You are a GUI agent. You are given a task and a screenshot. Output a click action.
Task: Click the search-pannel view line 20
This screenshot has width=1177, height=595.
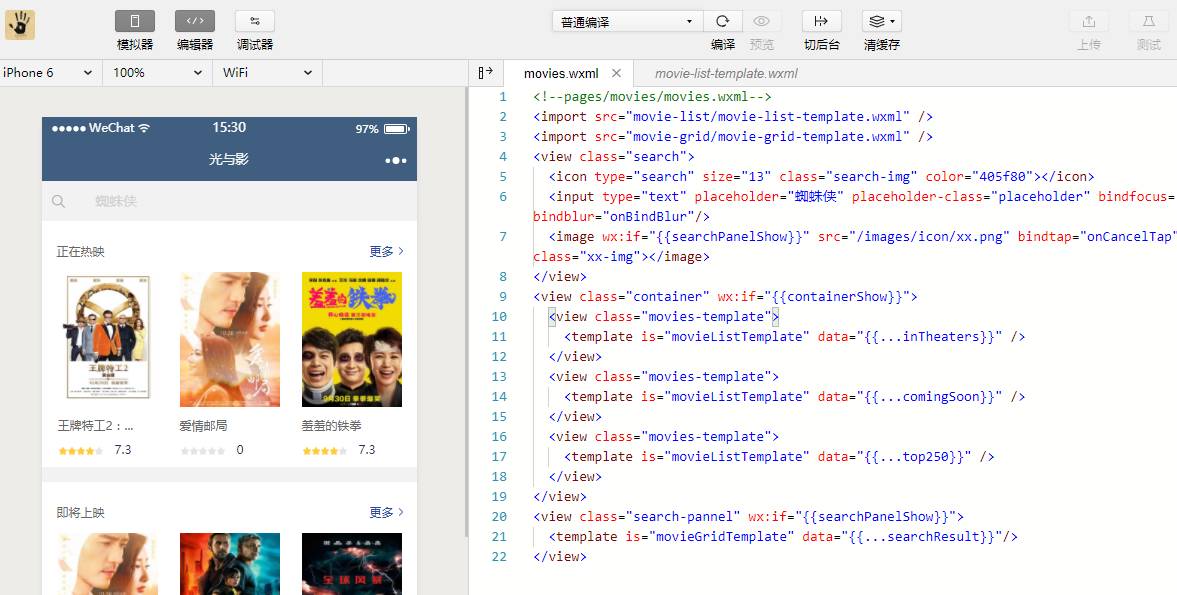(748, 516)
